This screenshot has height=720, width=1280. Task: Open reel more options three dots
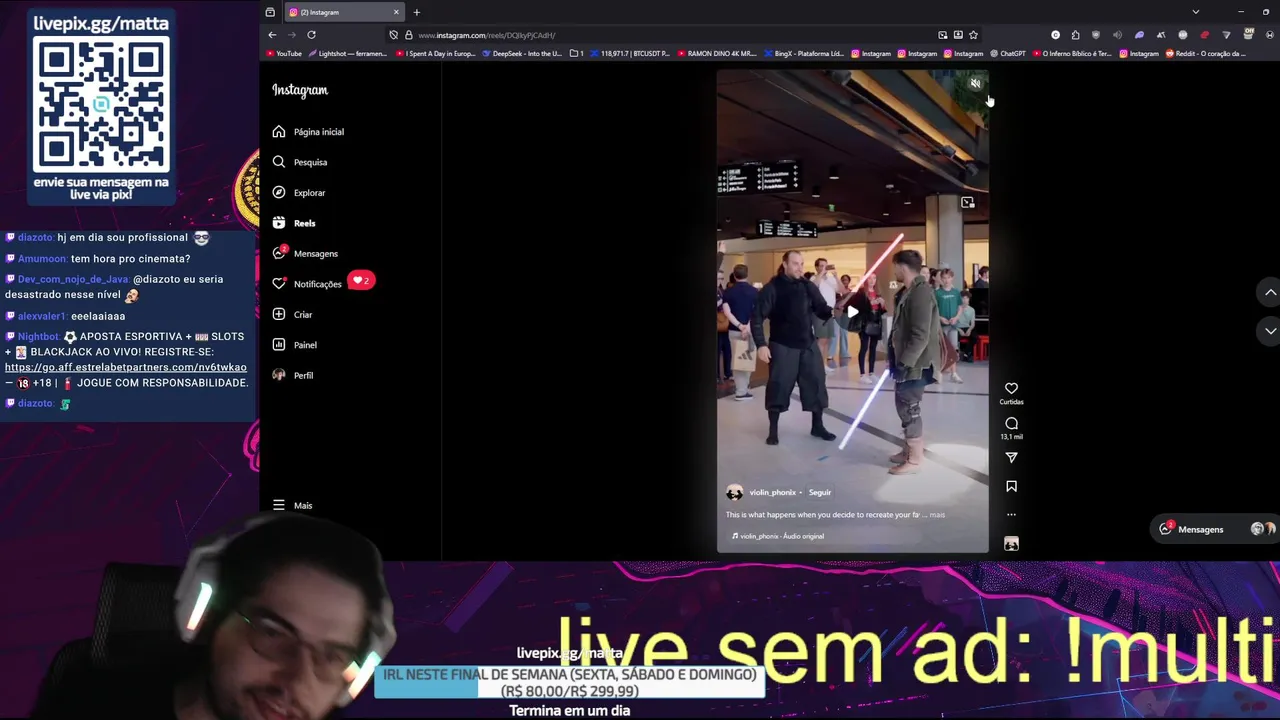tap(1011, 515)
